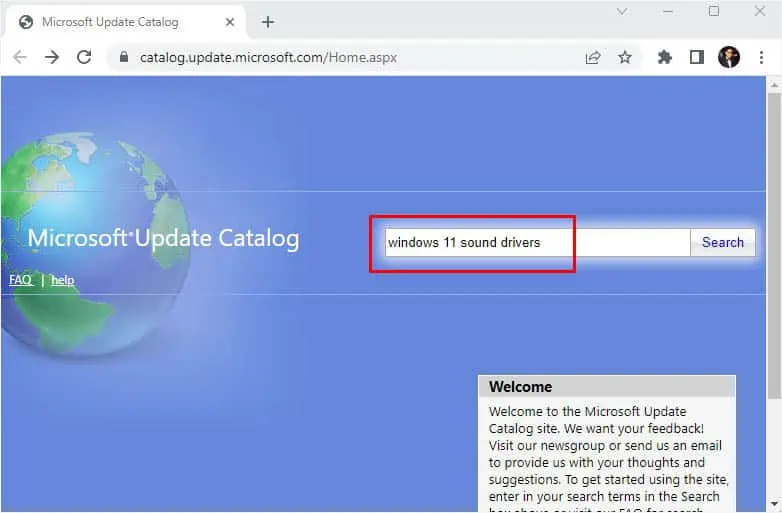Select the Microsoft Update Catalog tab
782x513 pixels.
(x=125, y=22)
